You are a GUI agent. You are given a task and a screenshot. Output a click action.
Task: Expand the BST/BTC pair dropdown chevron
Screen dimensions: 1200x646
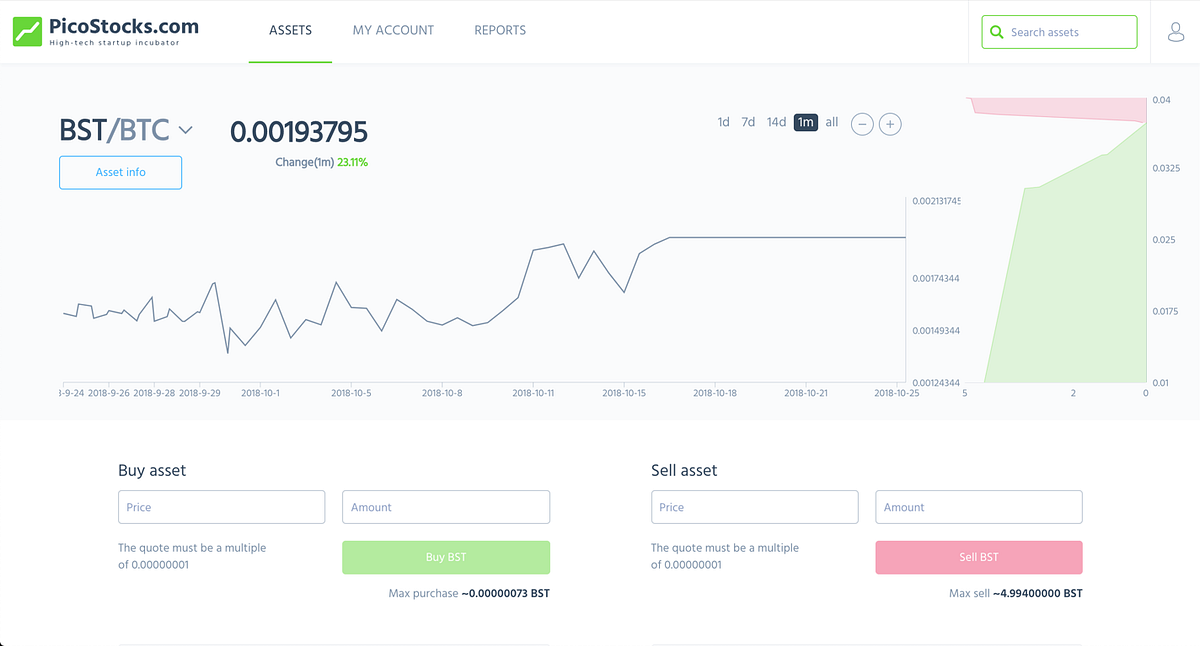click(x=185, y=130)
